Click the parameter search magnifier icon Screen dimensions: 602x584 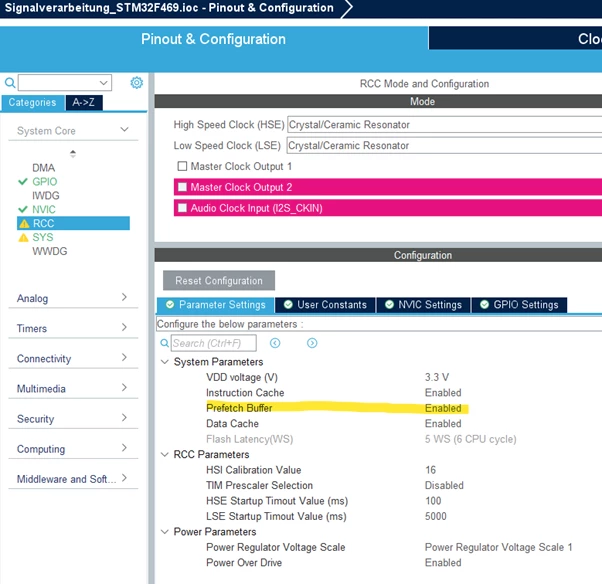point(164,343)
